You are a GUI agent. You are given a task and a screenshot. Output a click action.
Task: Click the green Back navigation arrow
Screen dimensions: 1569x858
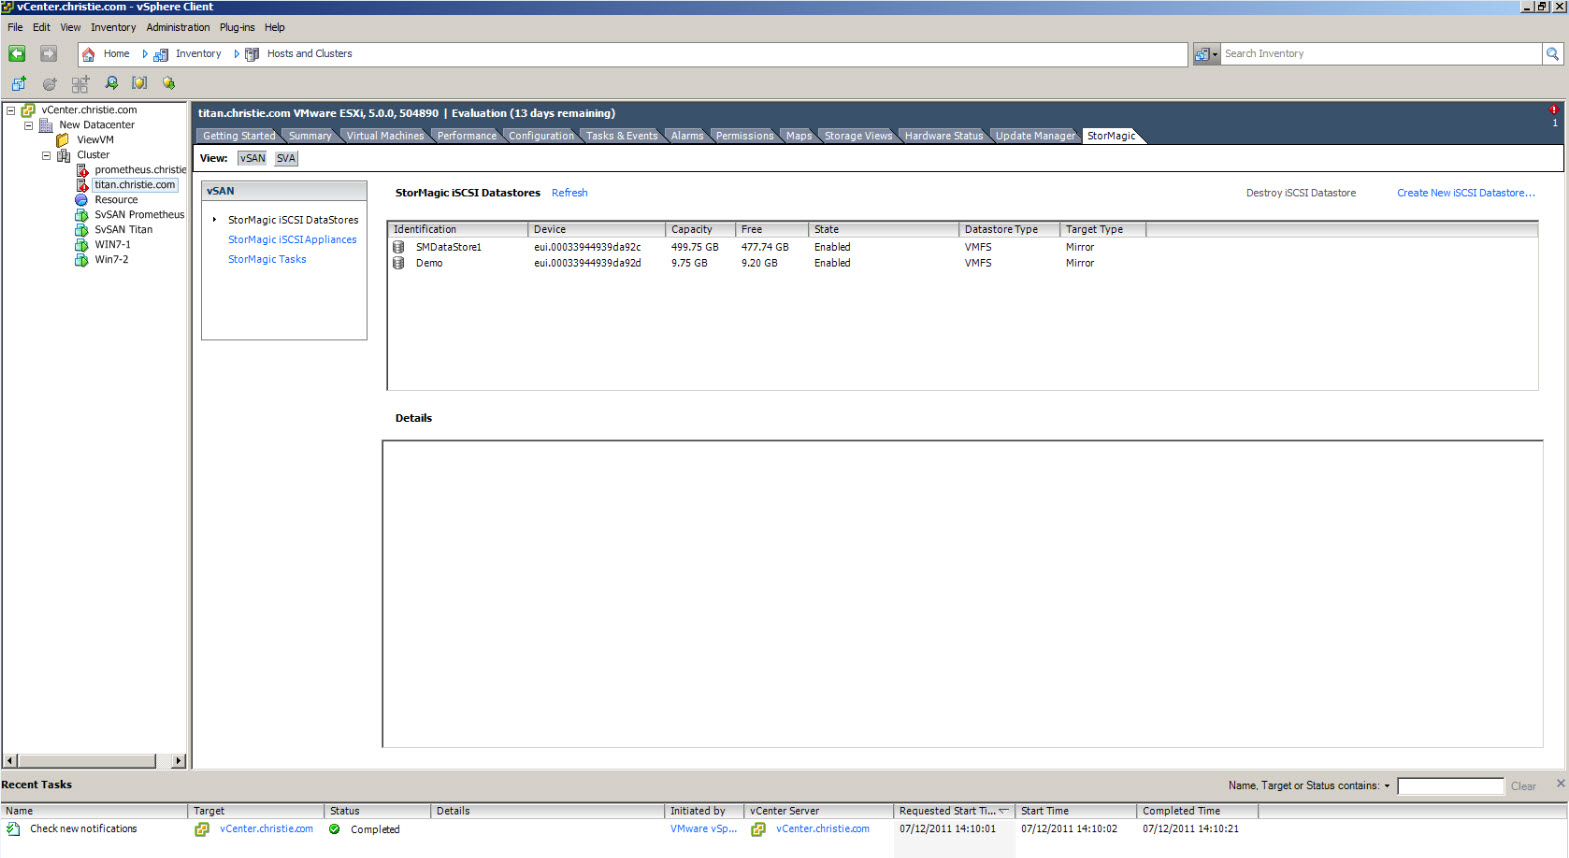point(17,54)
